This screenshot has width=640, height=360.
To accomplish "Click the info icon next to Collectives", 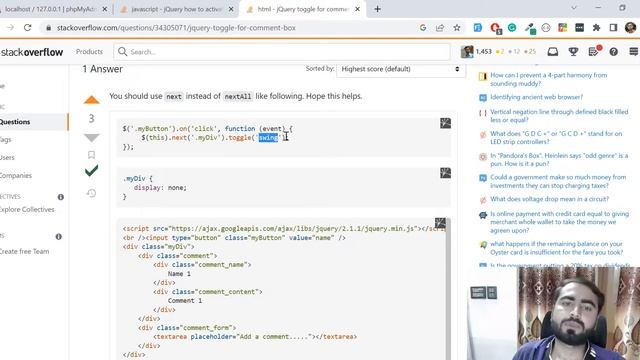I will pos(61,197).
